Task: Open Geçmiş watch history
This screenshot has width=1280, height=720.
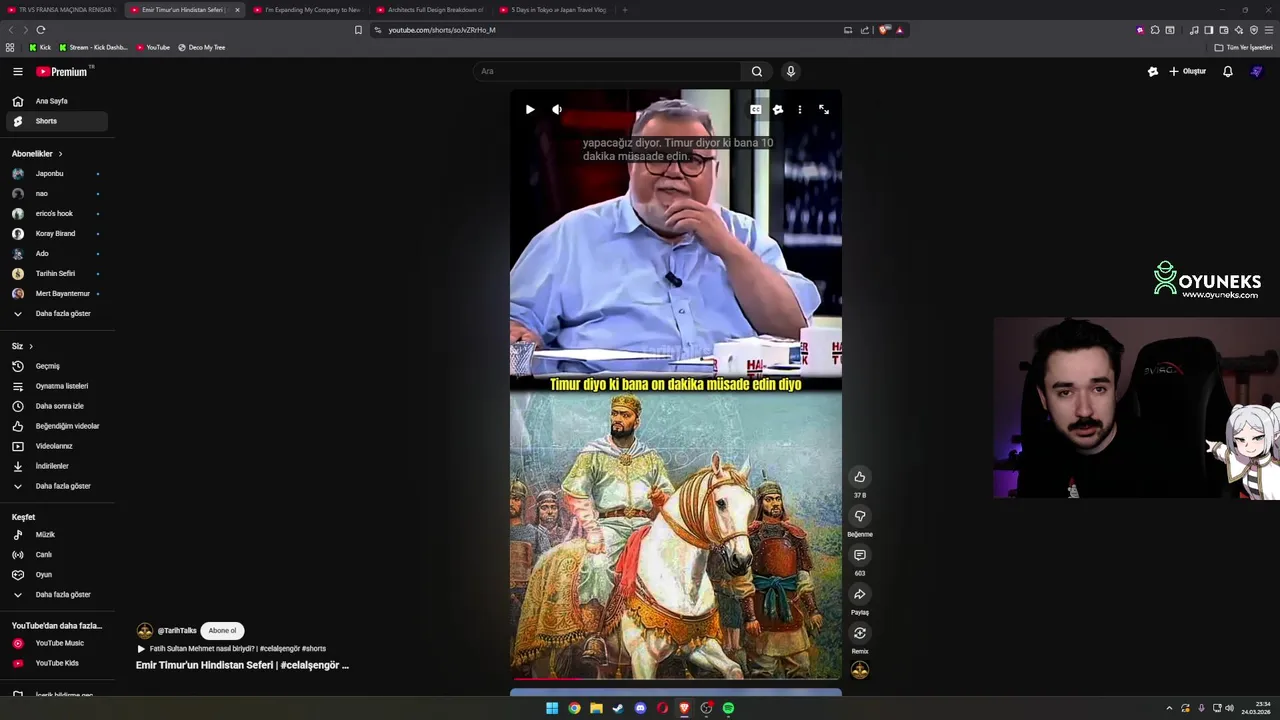Action: tap(57, 366)
